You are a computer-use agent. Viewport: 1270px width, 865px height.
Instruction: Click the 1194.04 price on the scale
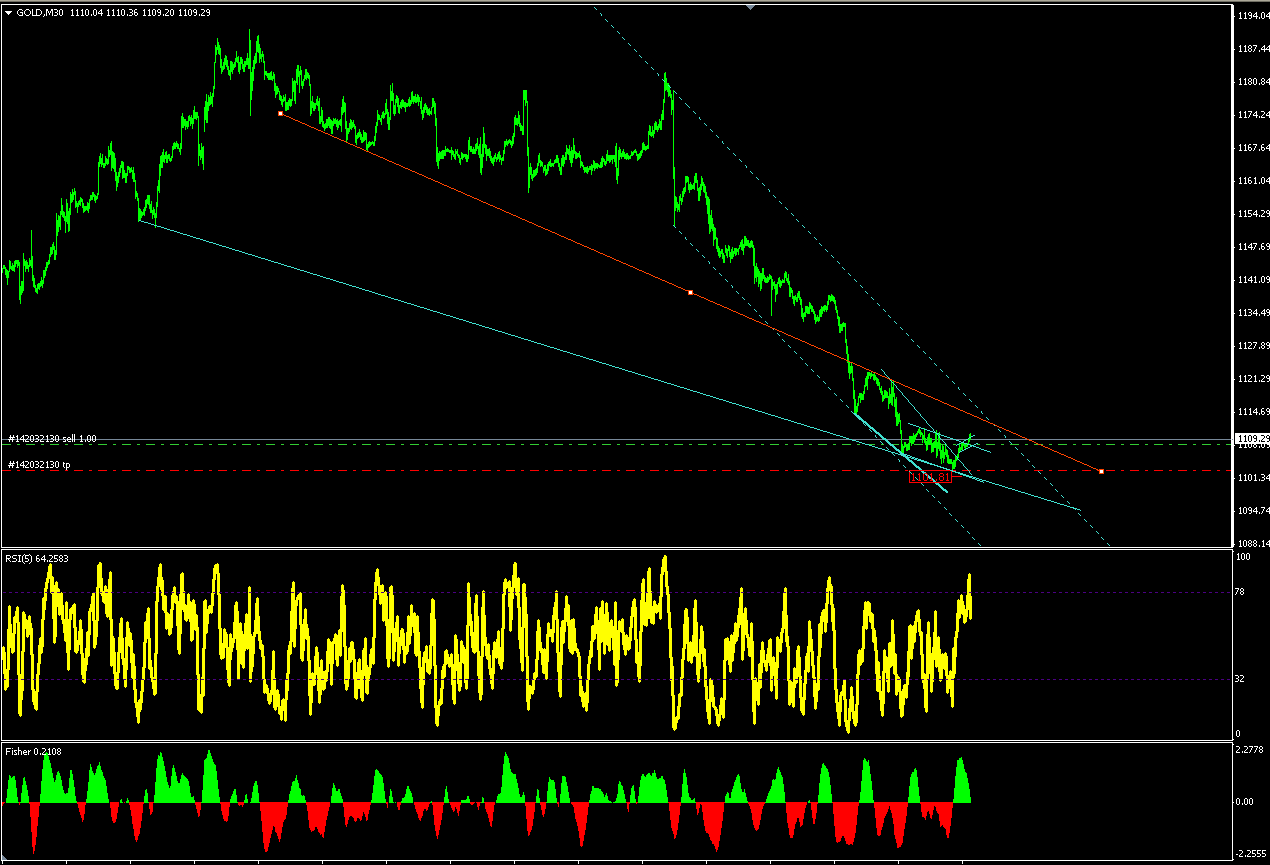(1252, 16)
